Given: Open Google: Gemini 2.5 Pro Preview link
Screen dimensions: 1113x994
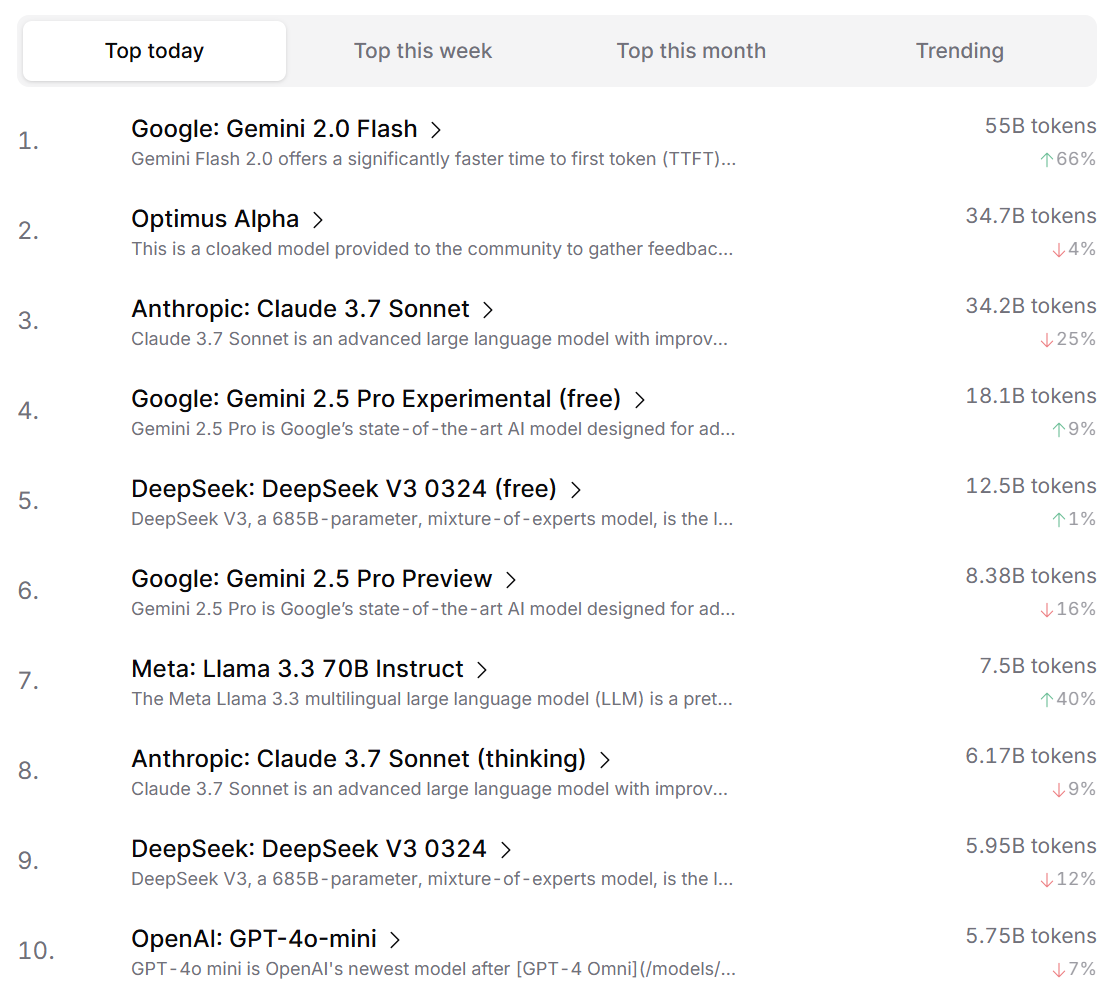Looking at the screenshot, I should pos(312,579).
